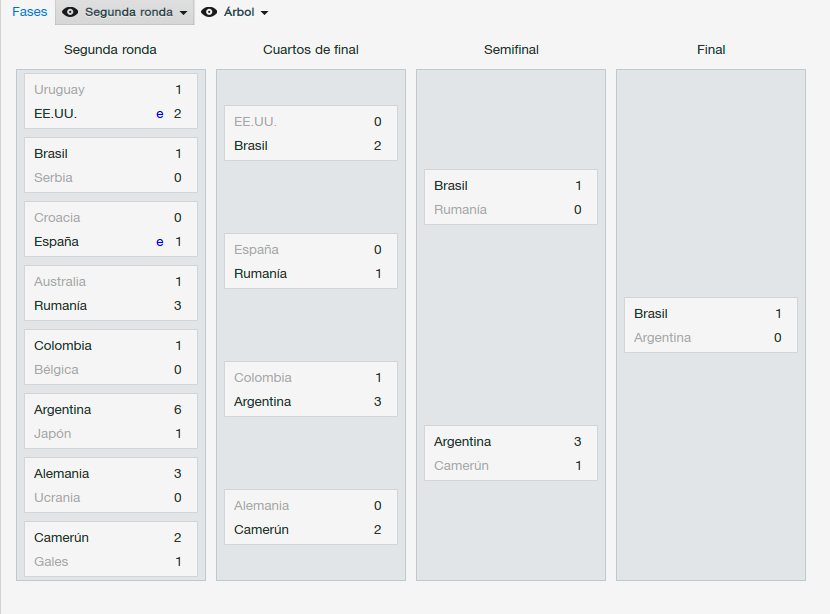Viewport: 830px width, 614px height.
Task: Click the Argentina vs Japón match box
Action: tap(111, 421)
